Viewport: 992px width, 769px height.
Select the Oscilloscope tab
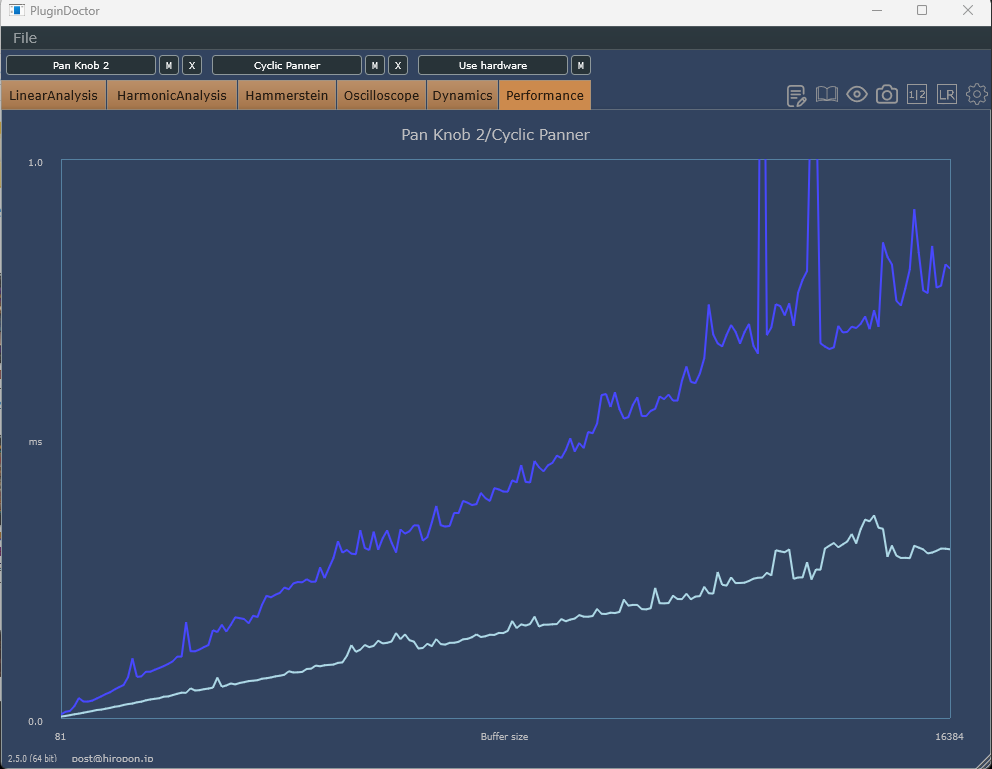click(x=381, y=96)
